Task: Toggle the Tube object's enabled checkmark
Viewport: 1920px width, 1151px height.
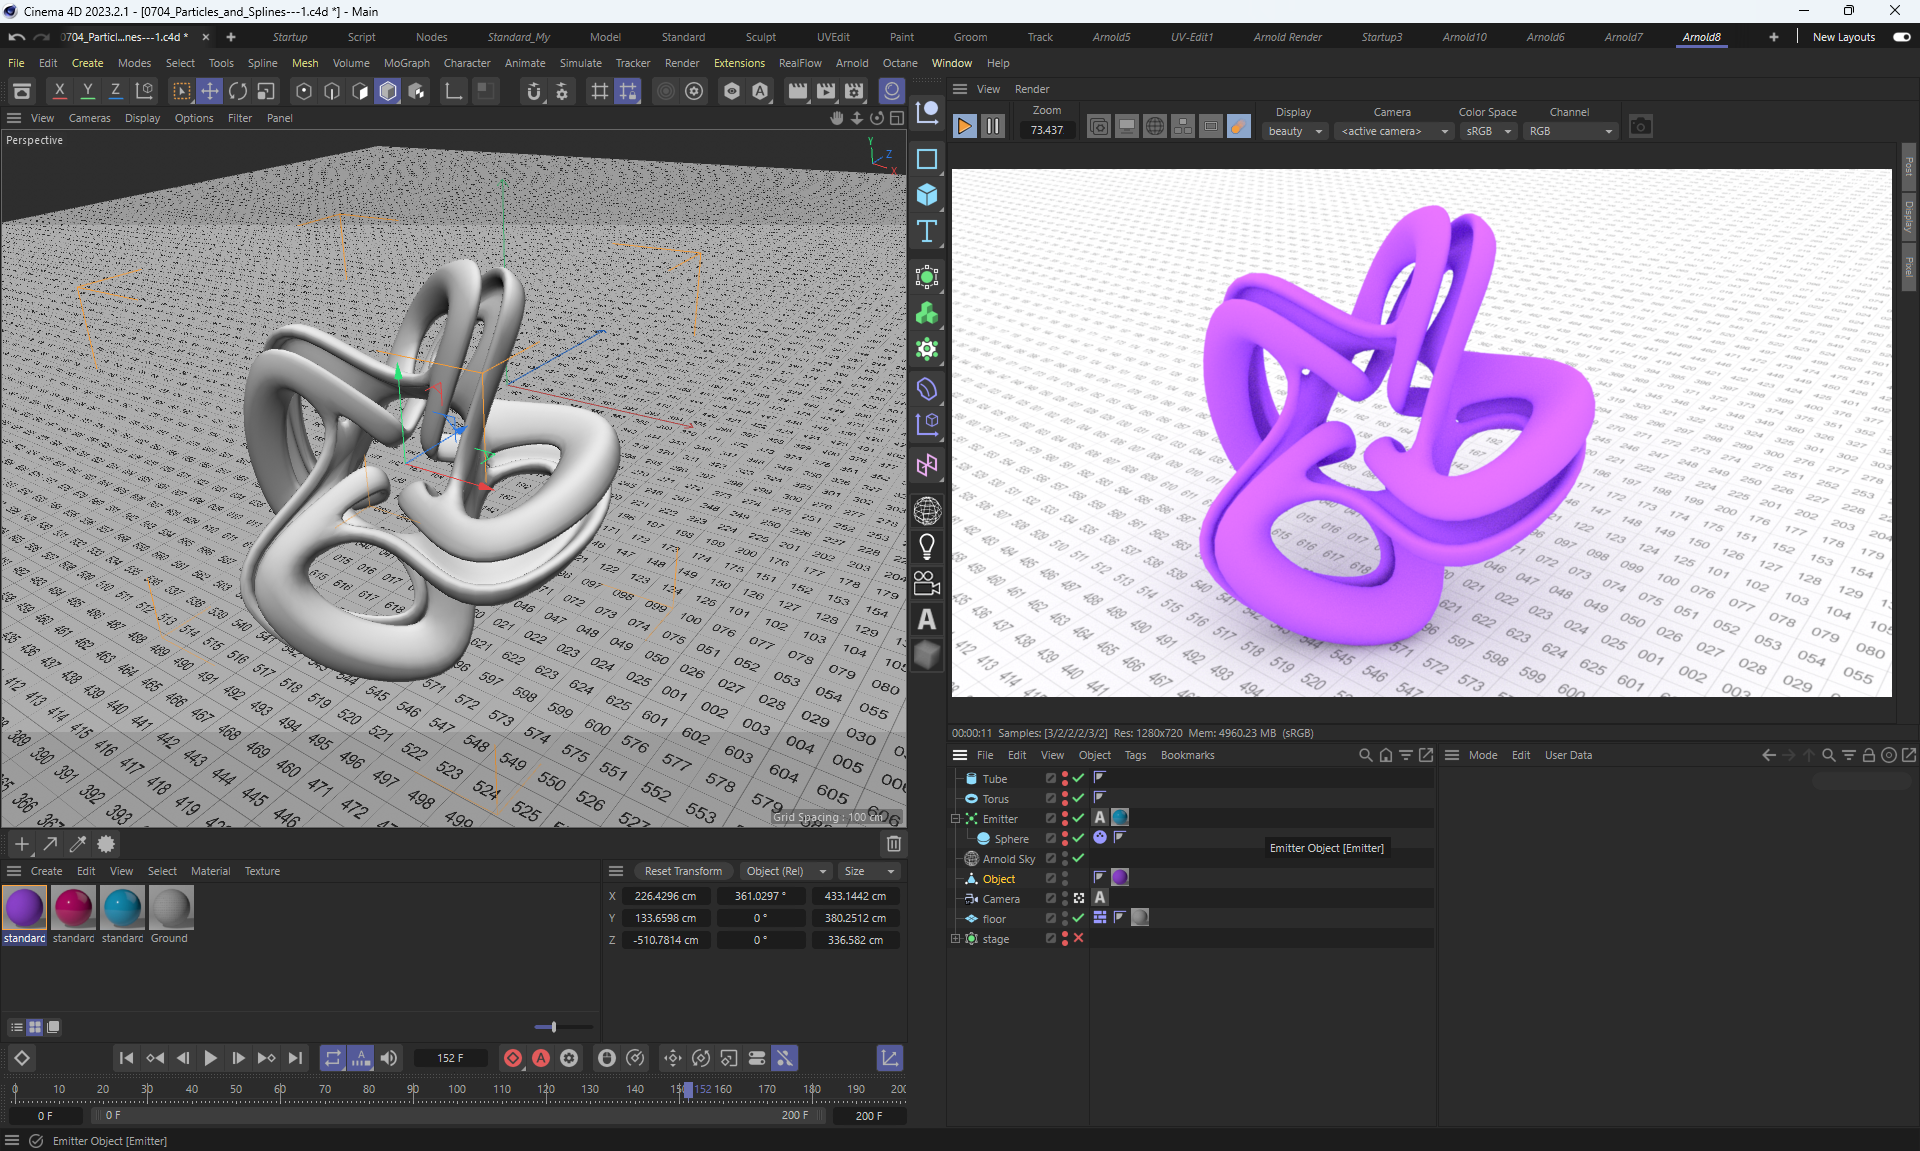Action: pos(1079,779)
